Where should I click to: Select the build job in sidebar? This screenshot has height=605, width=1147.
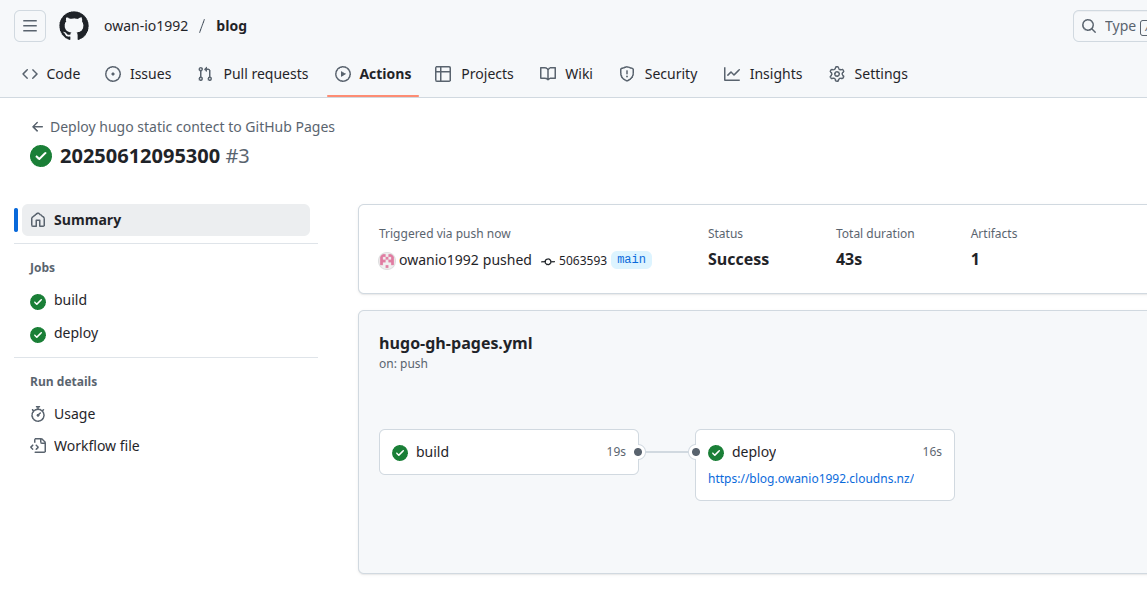tap(70, 300)
